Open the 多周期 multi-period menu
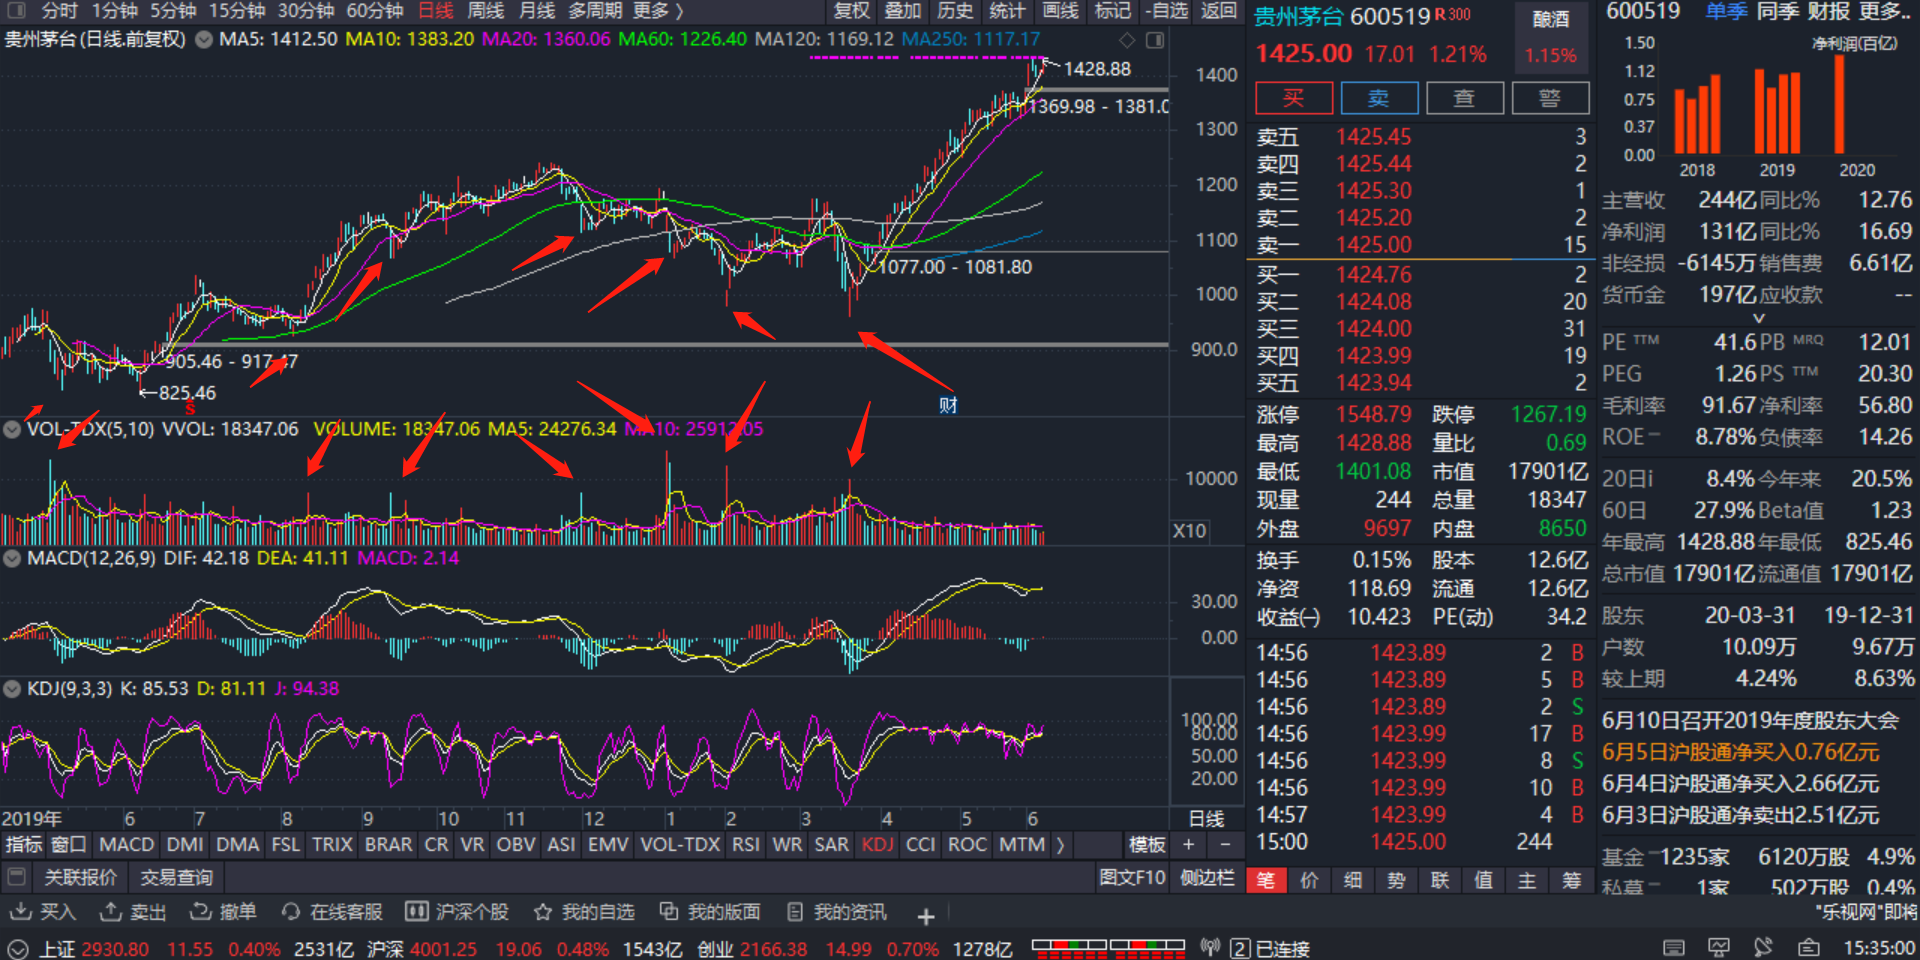 tap(594, 11)
